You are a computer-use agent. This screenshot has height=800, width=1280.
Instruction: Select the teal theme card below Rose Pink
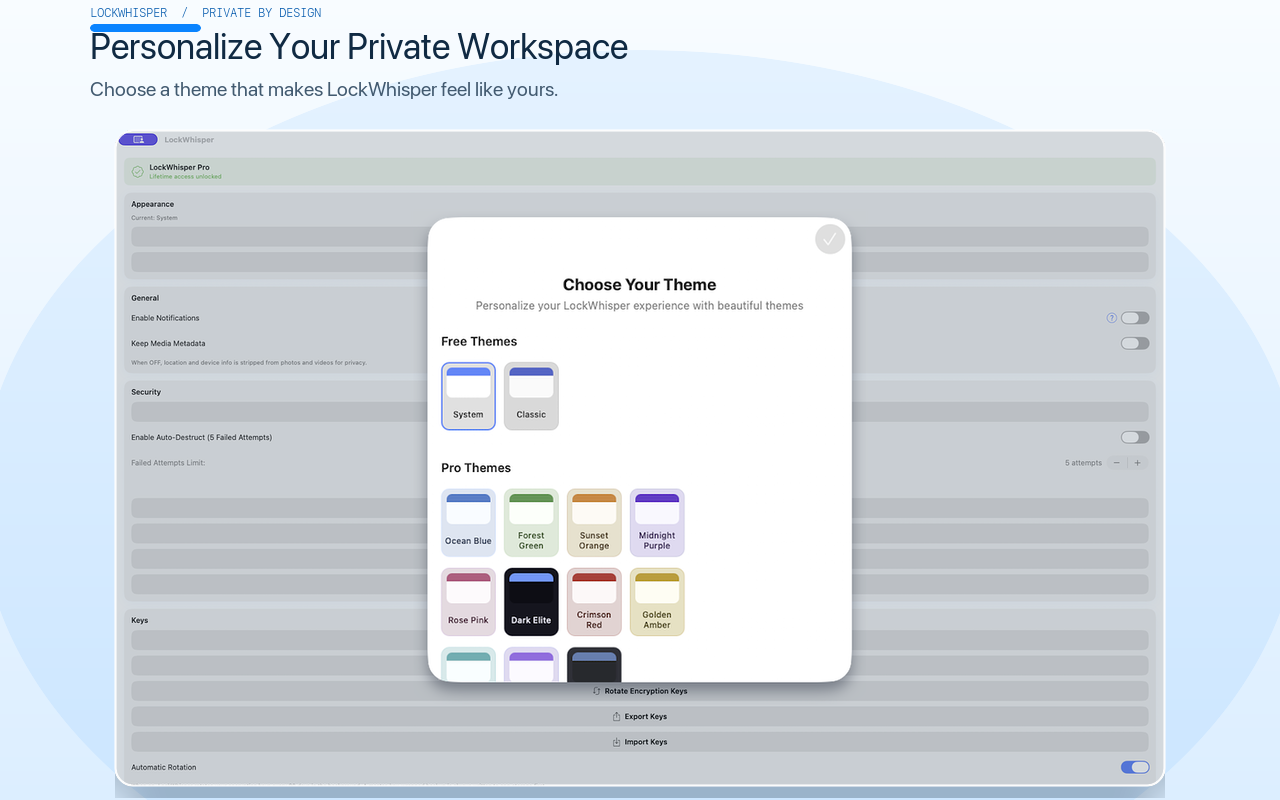468,665
